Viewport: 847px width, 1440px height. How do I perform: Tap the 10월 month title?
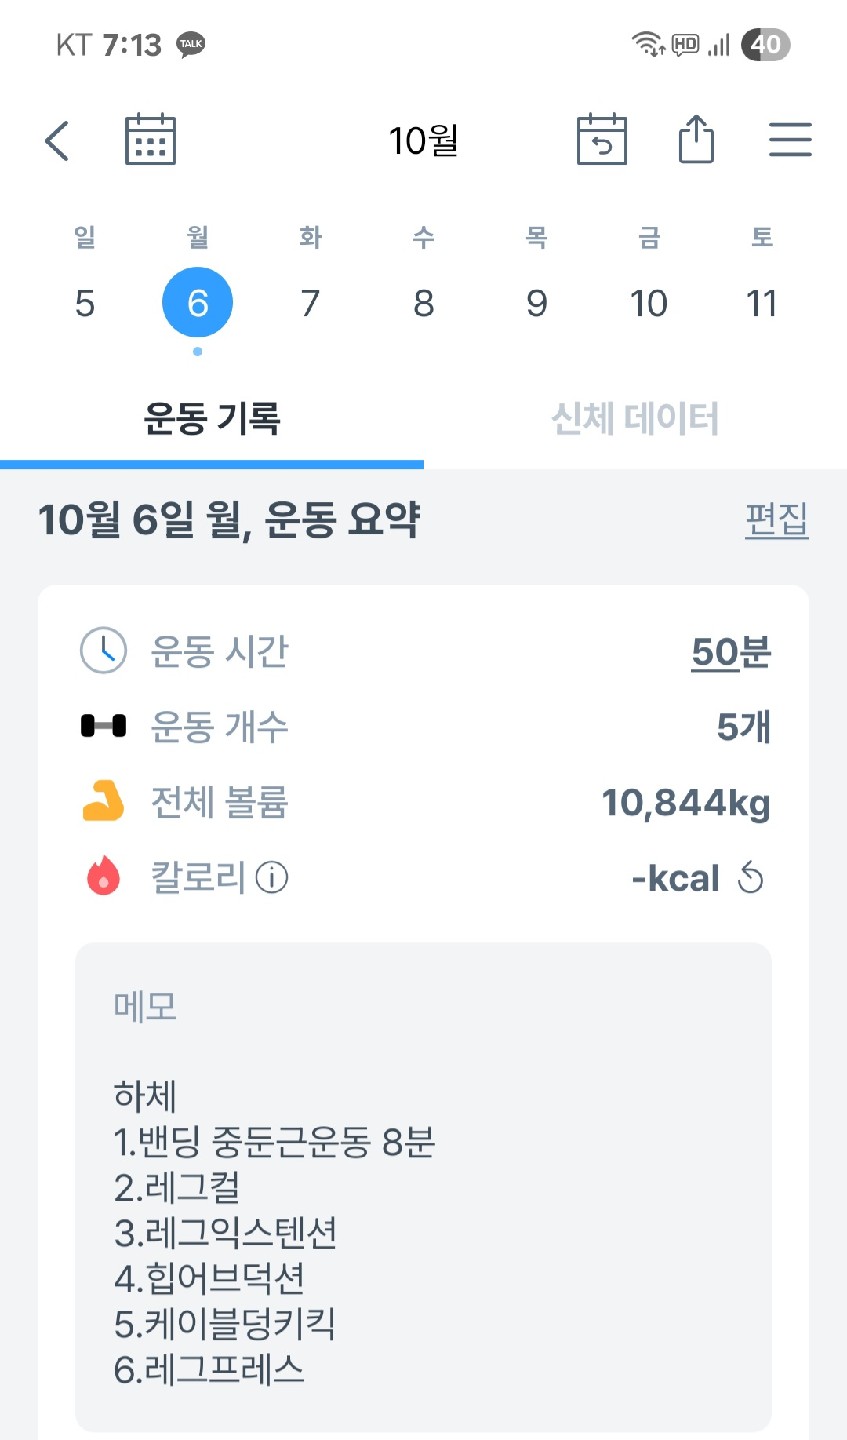424,140
